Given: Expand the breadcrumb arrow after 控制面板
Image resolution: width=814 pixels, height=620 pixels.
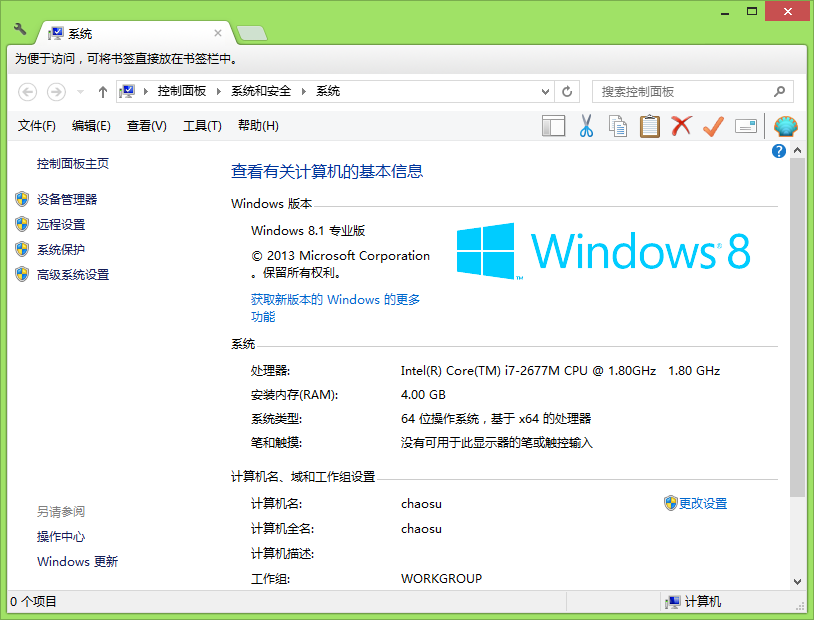Looking at the screenshot, I should tap(219, 91).
